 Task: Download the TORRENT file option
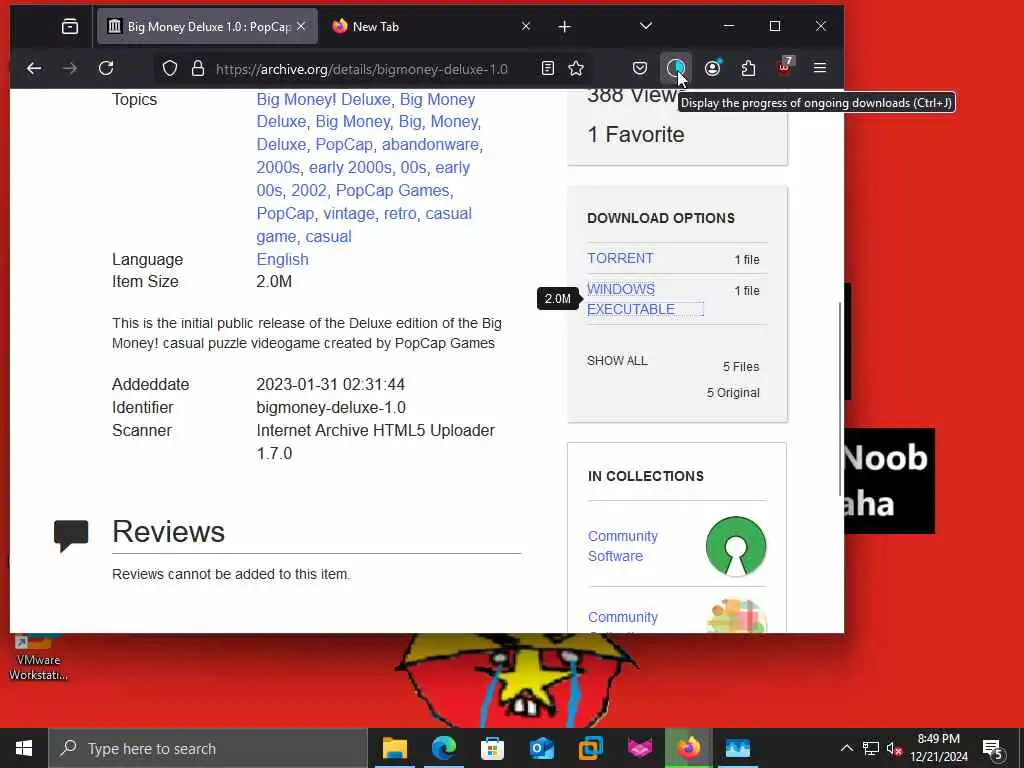(x=620, y=258)
